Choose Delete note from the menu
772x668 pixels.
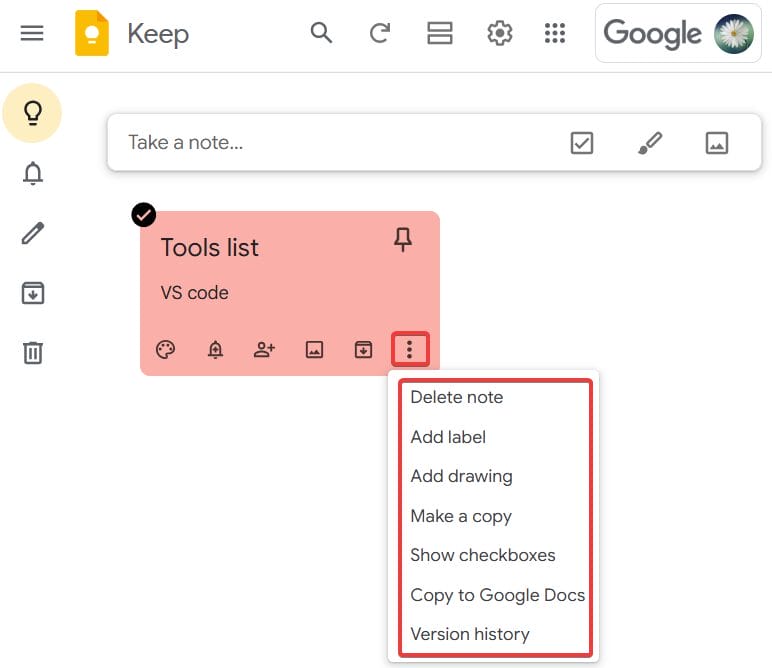click(457, 397)
